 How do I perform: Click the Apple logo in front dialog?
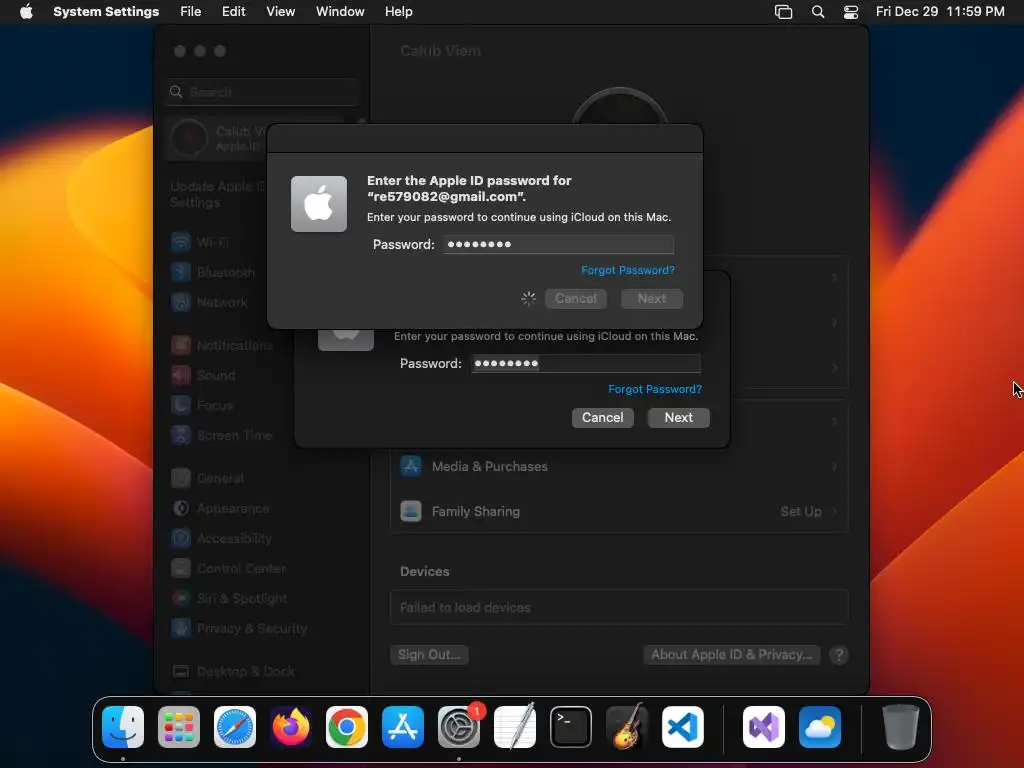[x=319, y=204]
